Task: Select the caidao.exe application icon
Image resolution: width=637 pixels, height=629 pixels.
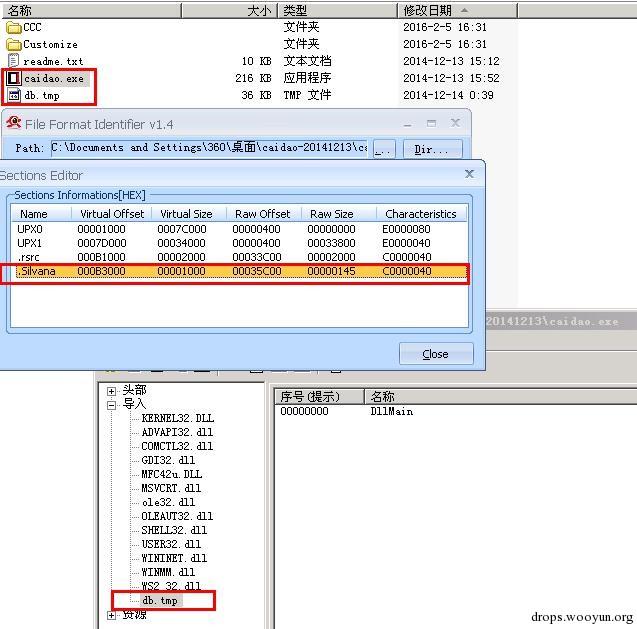Action: [x=14, y=78]
